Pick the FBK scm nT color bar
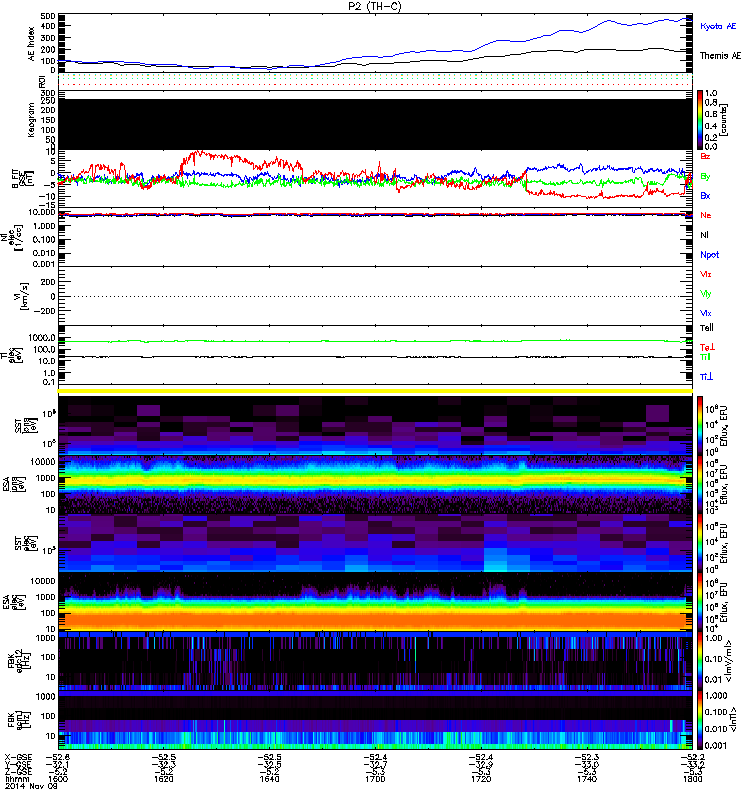This screenshot has width=750, height=800. [x=700, y=720]
